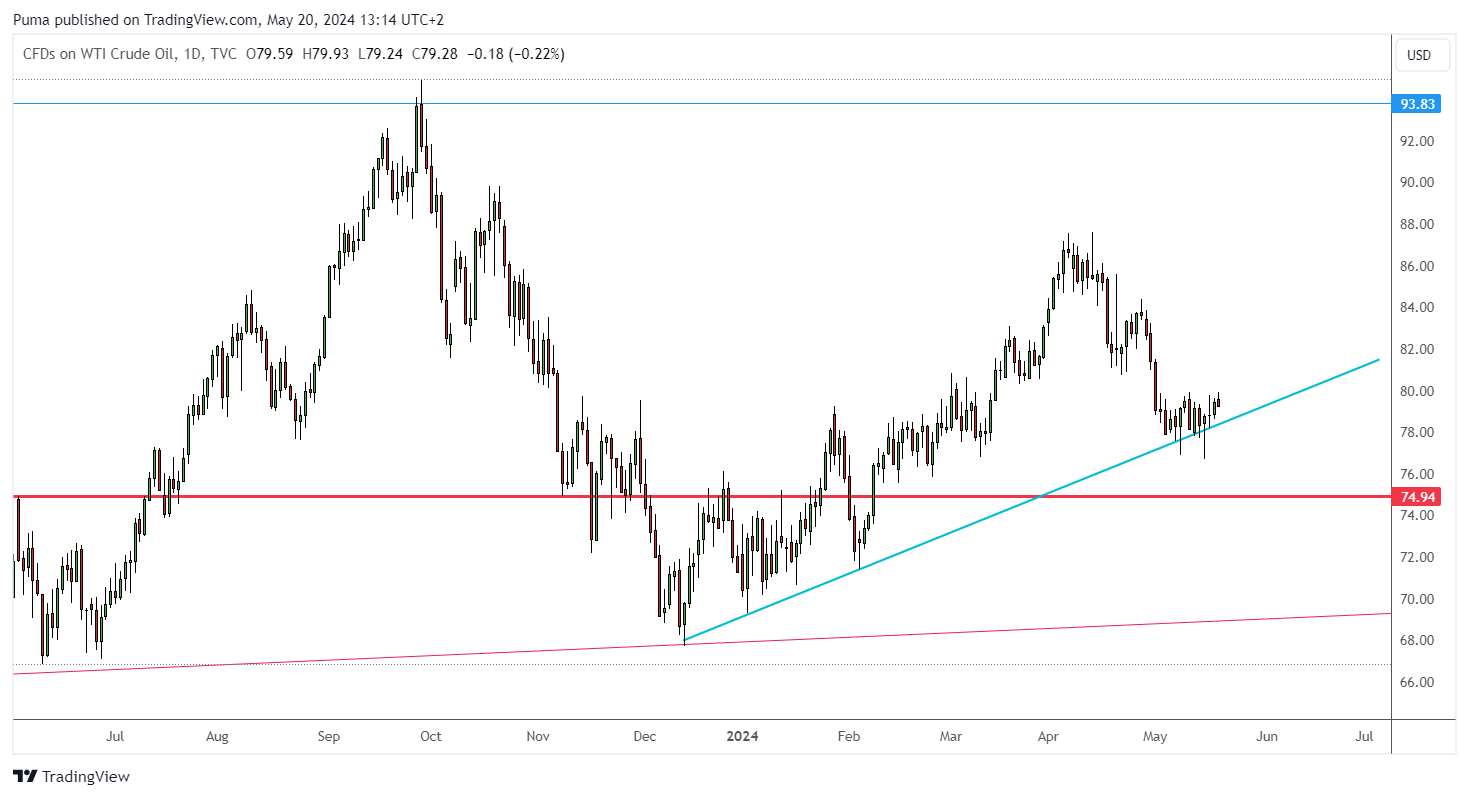The height and width of the screenshot is (798, 1469).
Task: Click the low value L79.24
Action: click(x=380, y=54)
